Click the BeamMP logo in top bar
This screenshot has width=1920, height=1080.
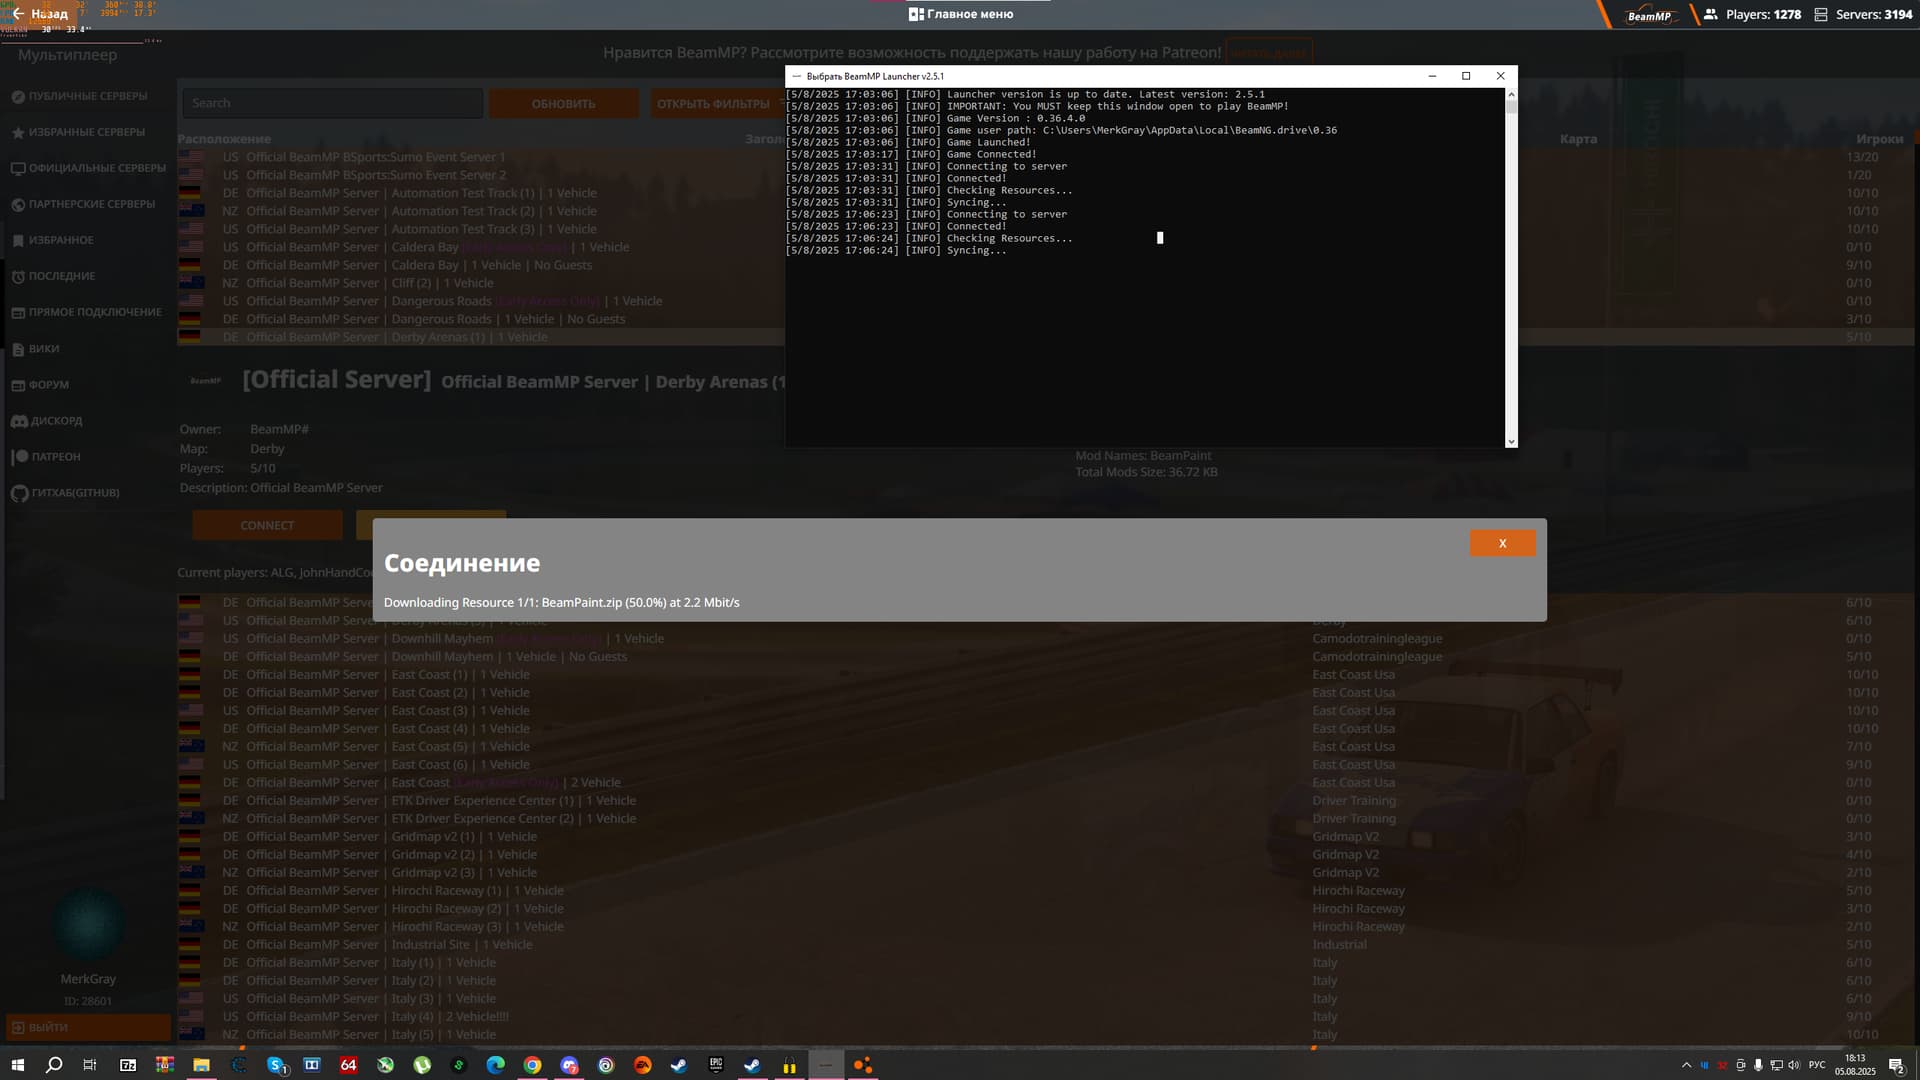[1649, 15]
